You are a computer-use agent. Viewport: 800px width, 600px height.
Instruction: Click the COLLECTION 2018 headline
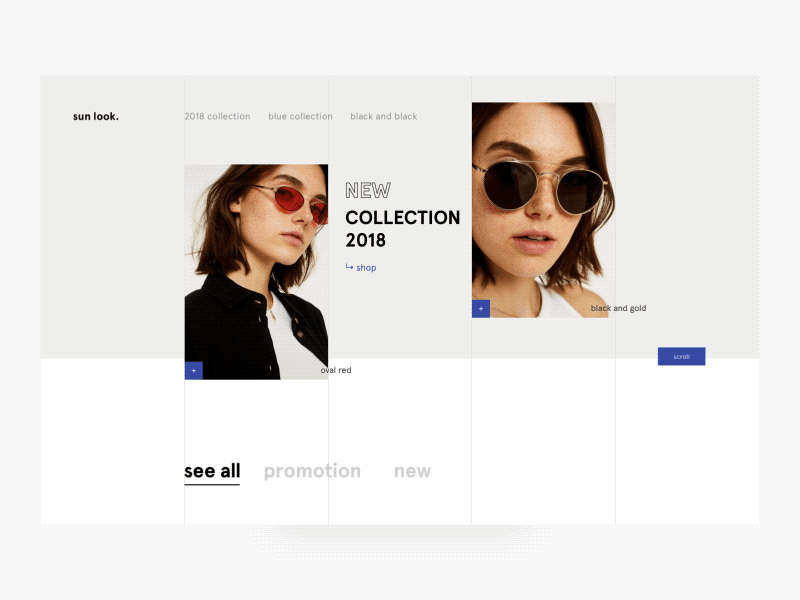click(x=403, y=229)
